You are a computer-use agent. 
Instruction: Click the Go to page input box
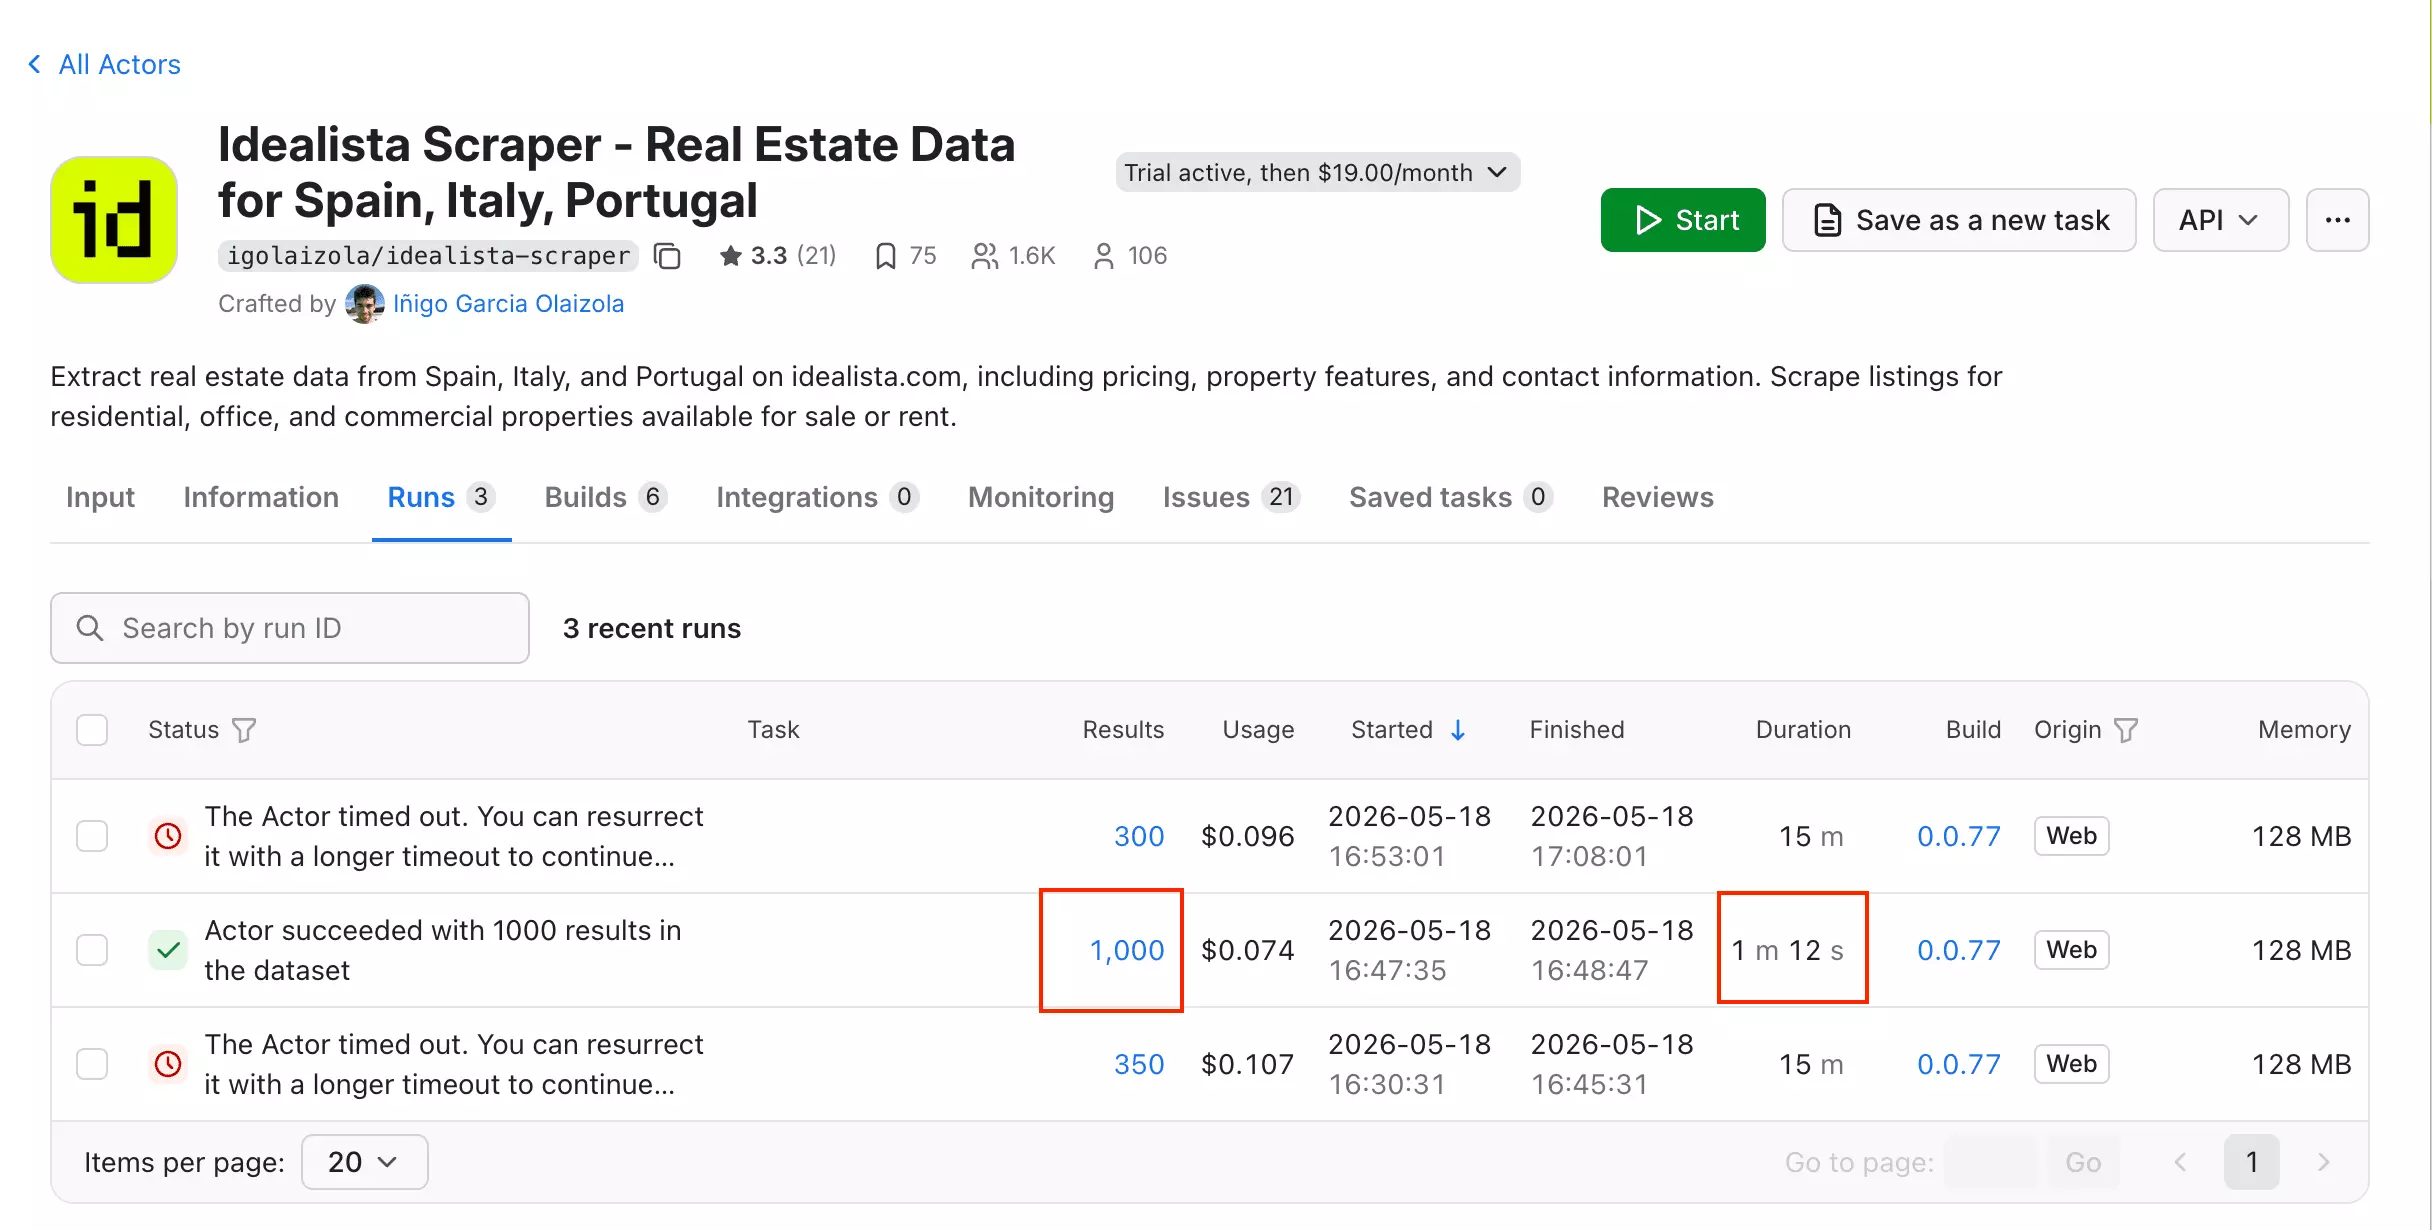click(1991, 1162)
